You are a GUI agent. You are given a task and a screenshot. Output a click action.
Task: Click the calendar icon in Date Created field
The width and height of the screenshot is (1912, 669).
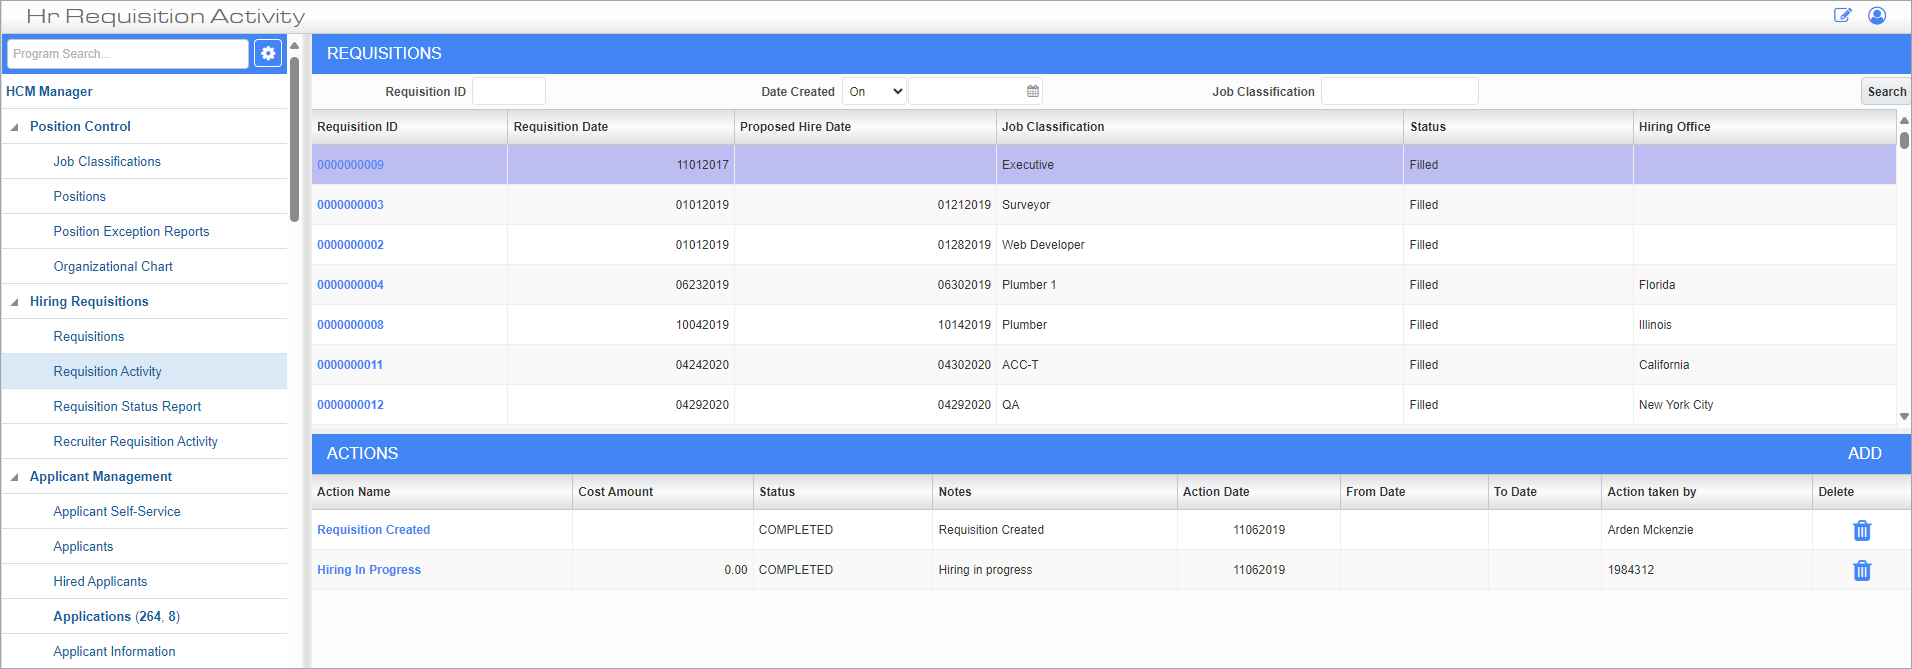(1033, 91)
